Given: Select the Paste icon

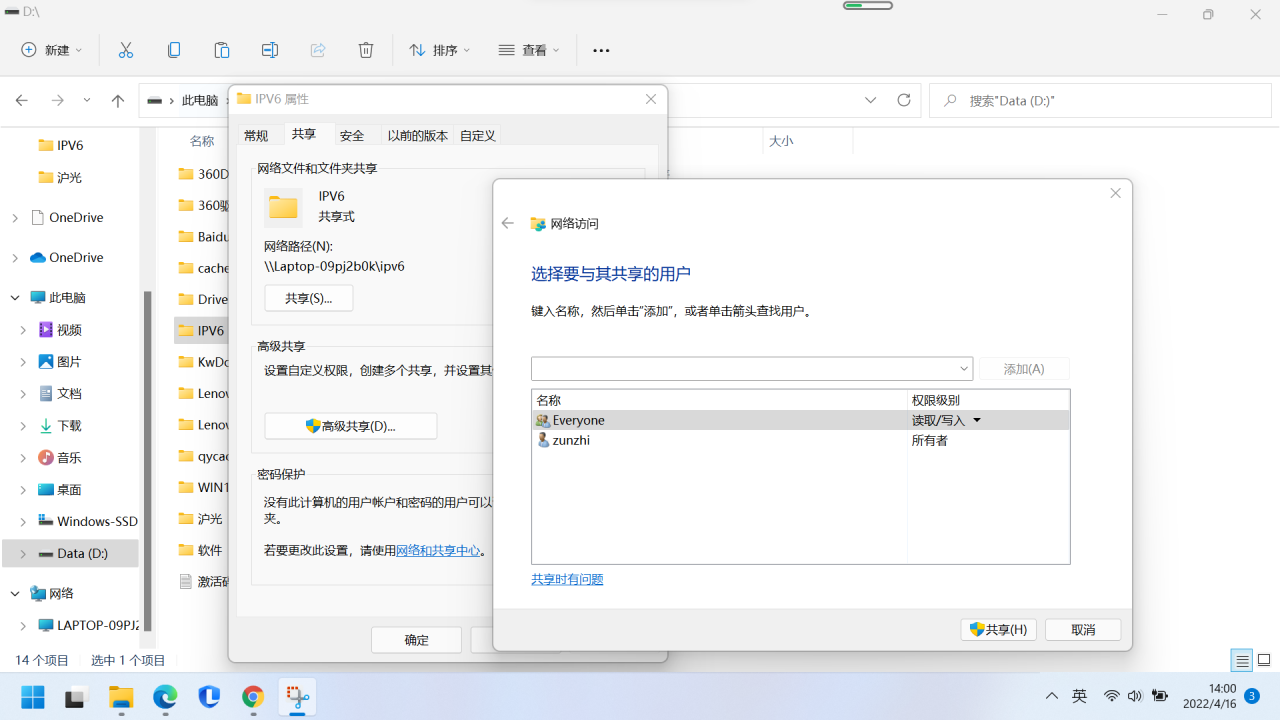Looking at the screenshot, I should 221,49.
